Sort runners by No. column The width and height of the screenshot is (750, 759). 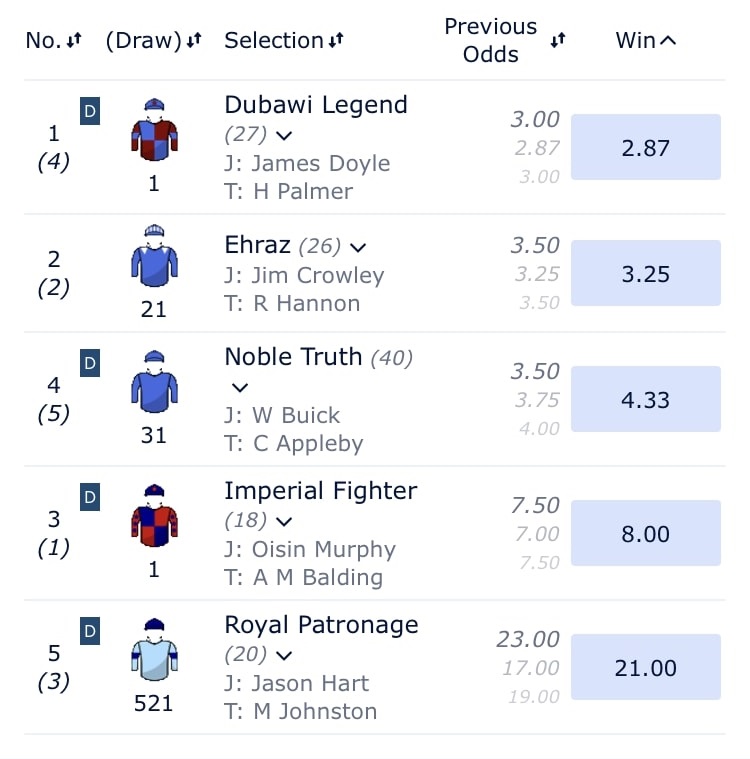(x=54, y=41)
